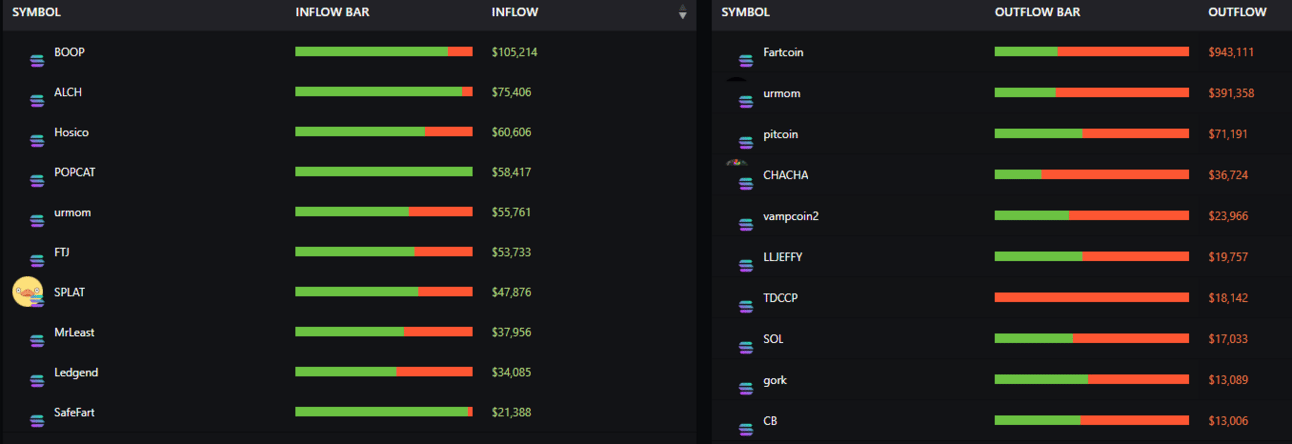Click the $105,214 BOOP inflow value
Viewport: 1292px width, 444px height.
(515, 52)
